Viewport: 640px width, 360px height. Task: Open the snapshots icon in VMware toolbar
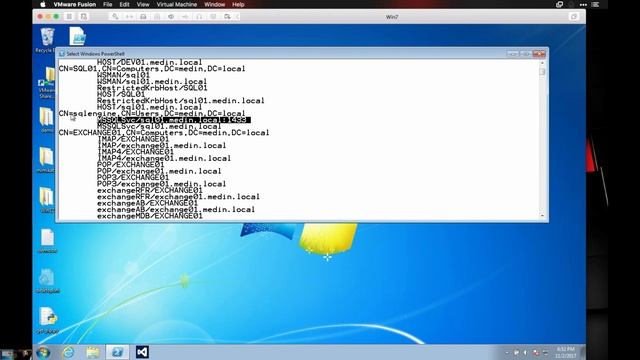[84, 17]
